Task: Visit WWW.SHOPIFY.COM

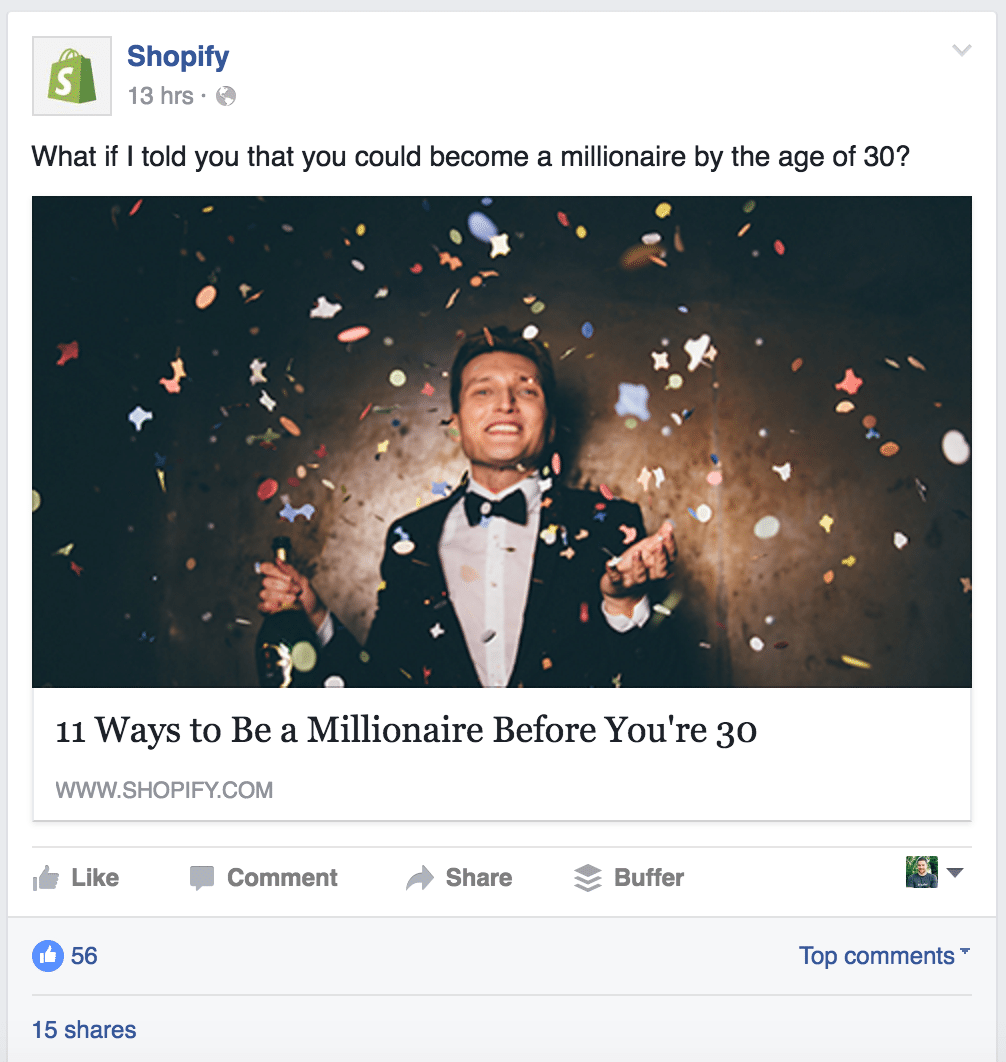Action: pyautogui.click(x=163, y=790)
